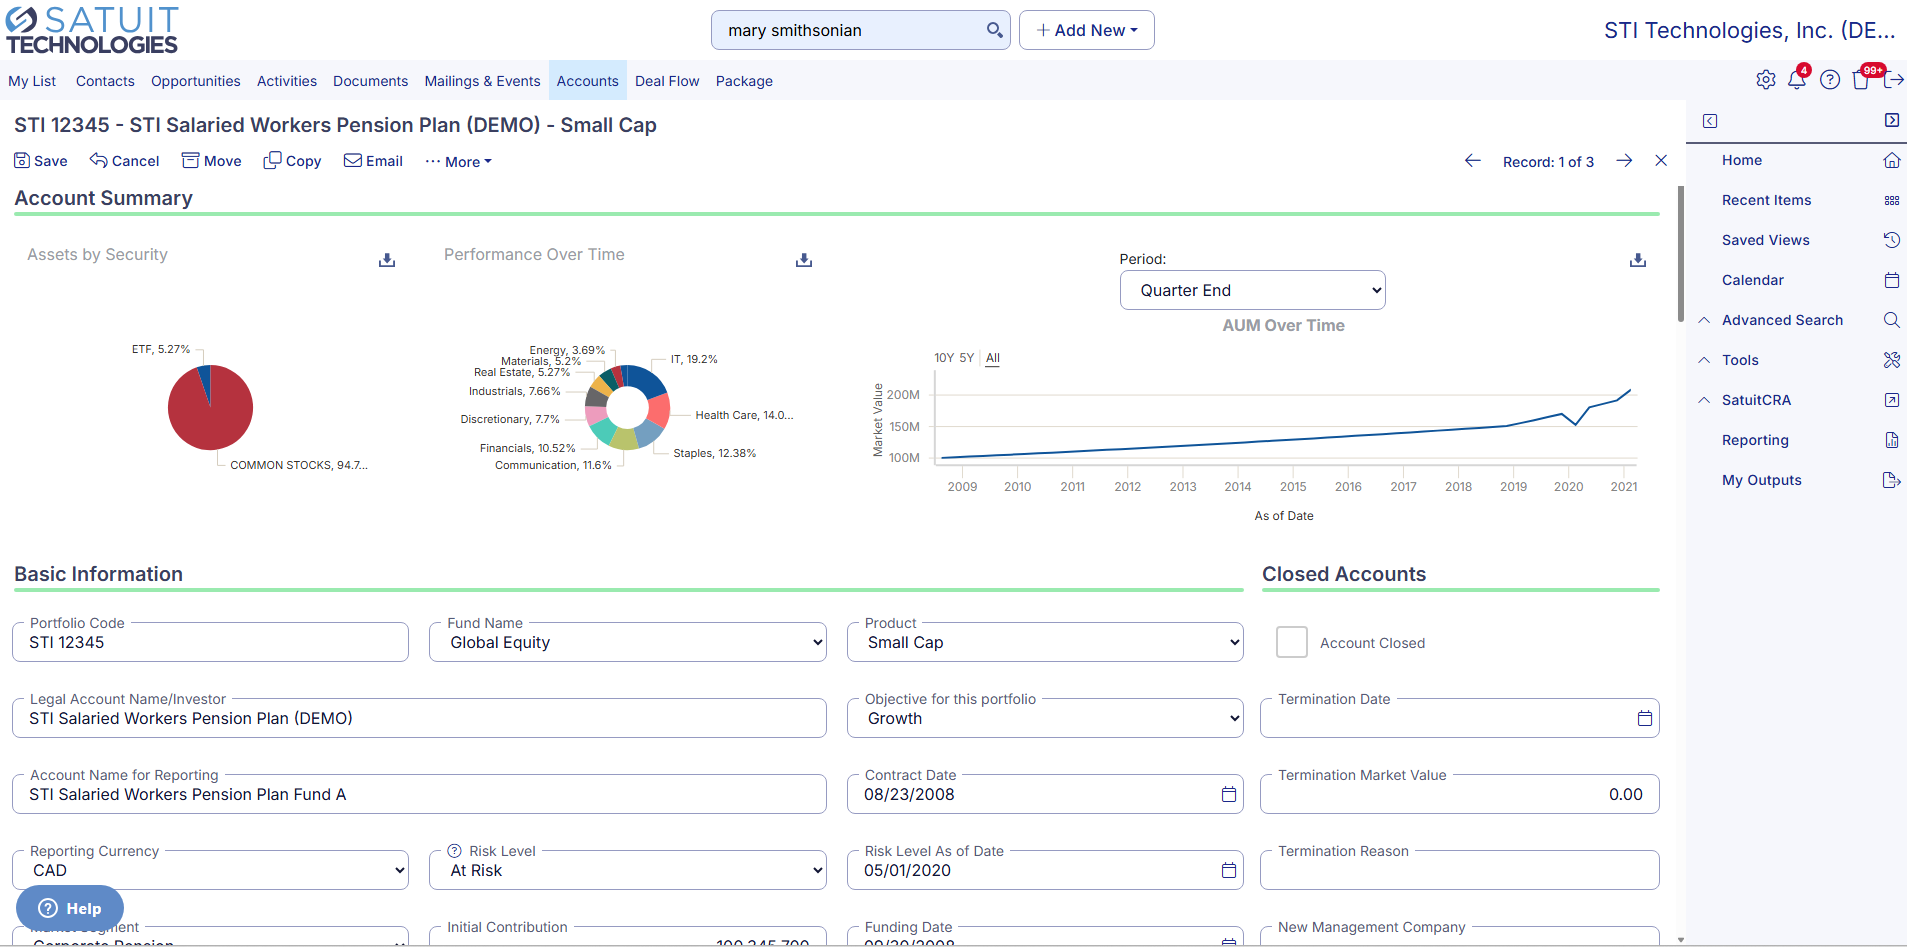Open the Package tab

point(744,81)
